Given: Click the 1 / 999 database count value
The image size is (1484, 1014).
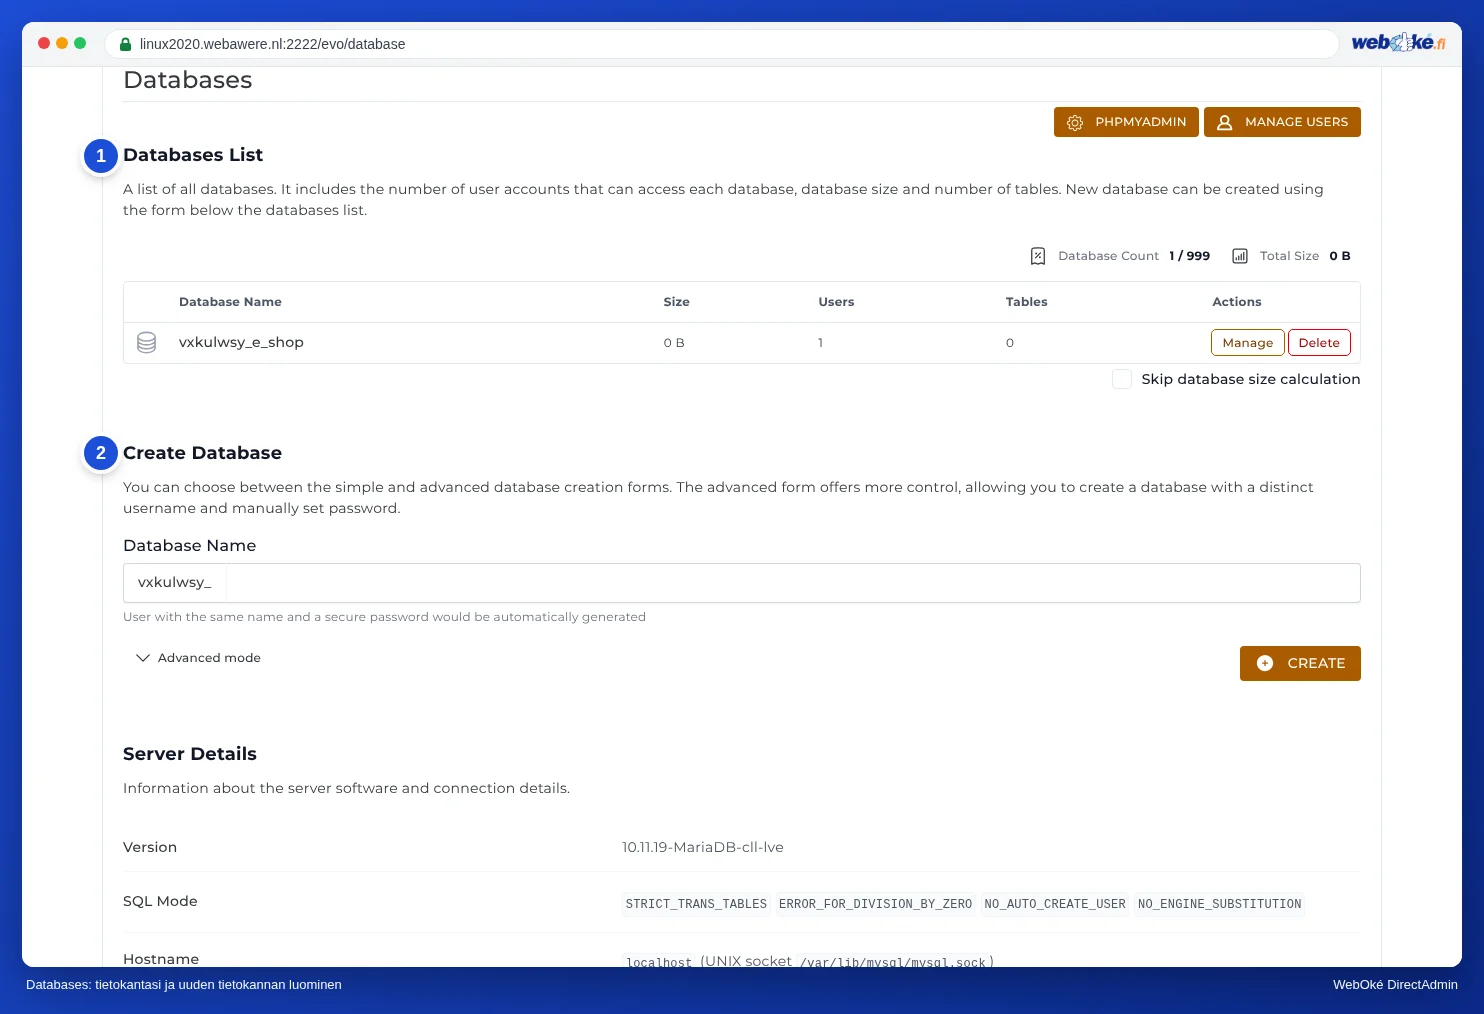Looking at the screenshot, I should (x=1189, y=256).
